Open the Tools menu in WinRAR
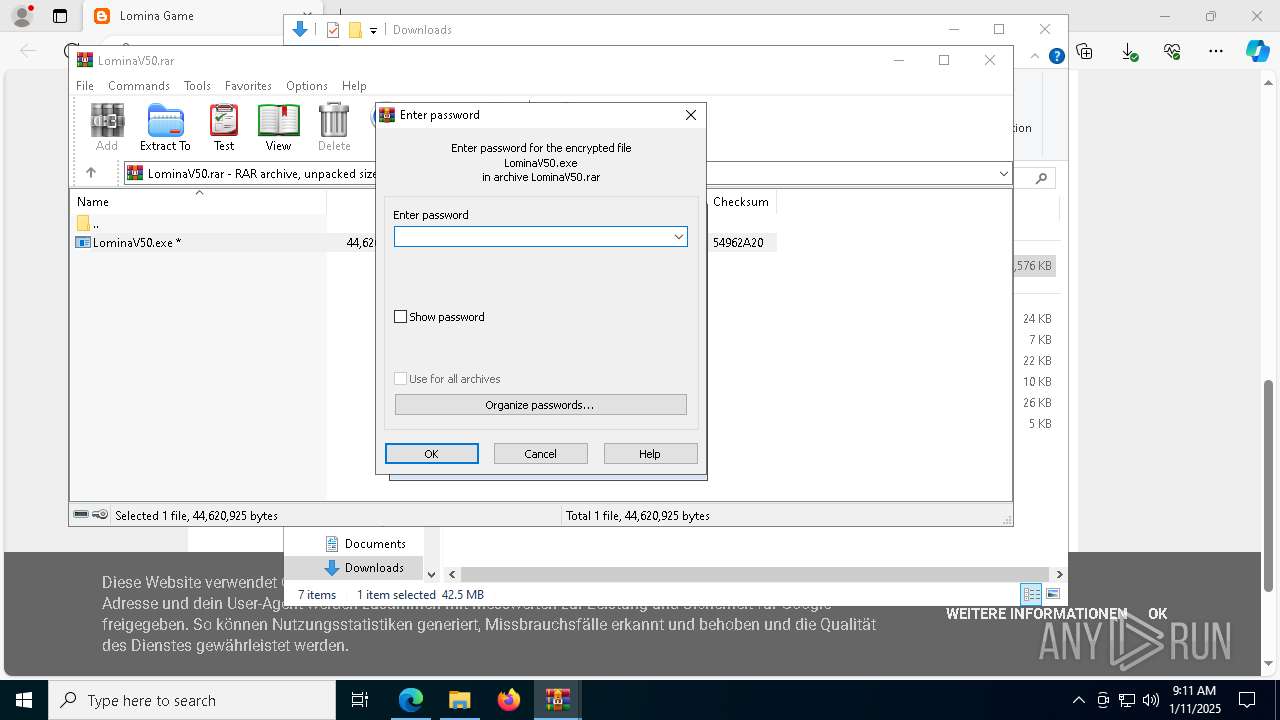This screenshot has height=720, width=1280. pyautogui.click(x=197, y=86)
